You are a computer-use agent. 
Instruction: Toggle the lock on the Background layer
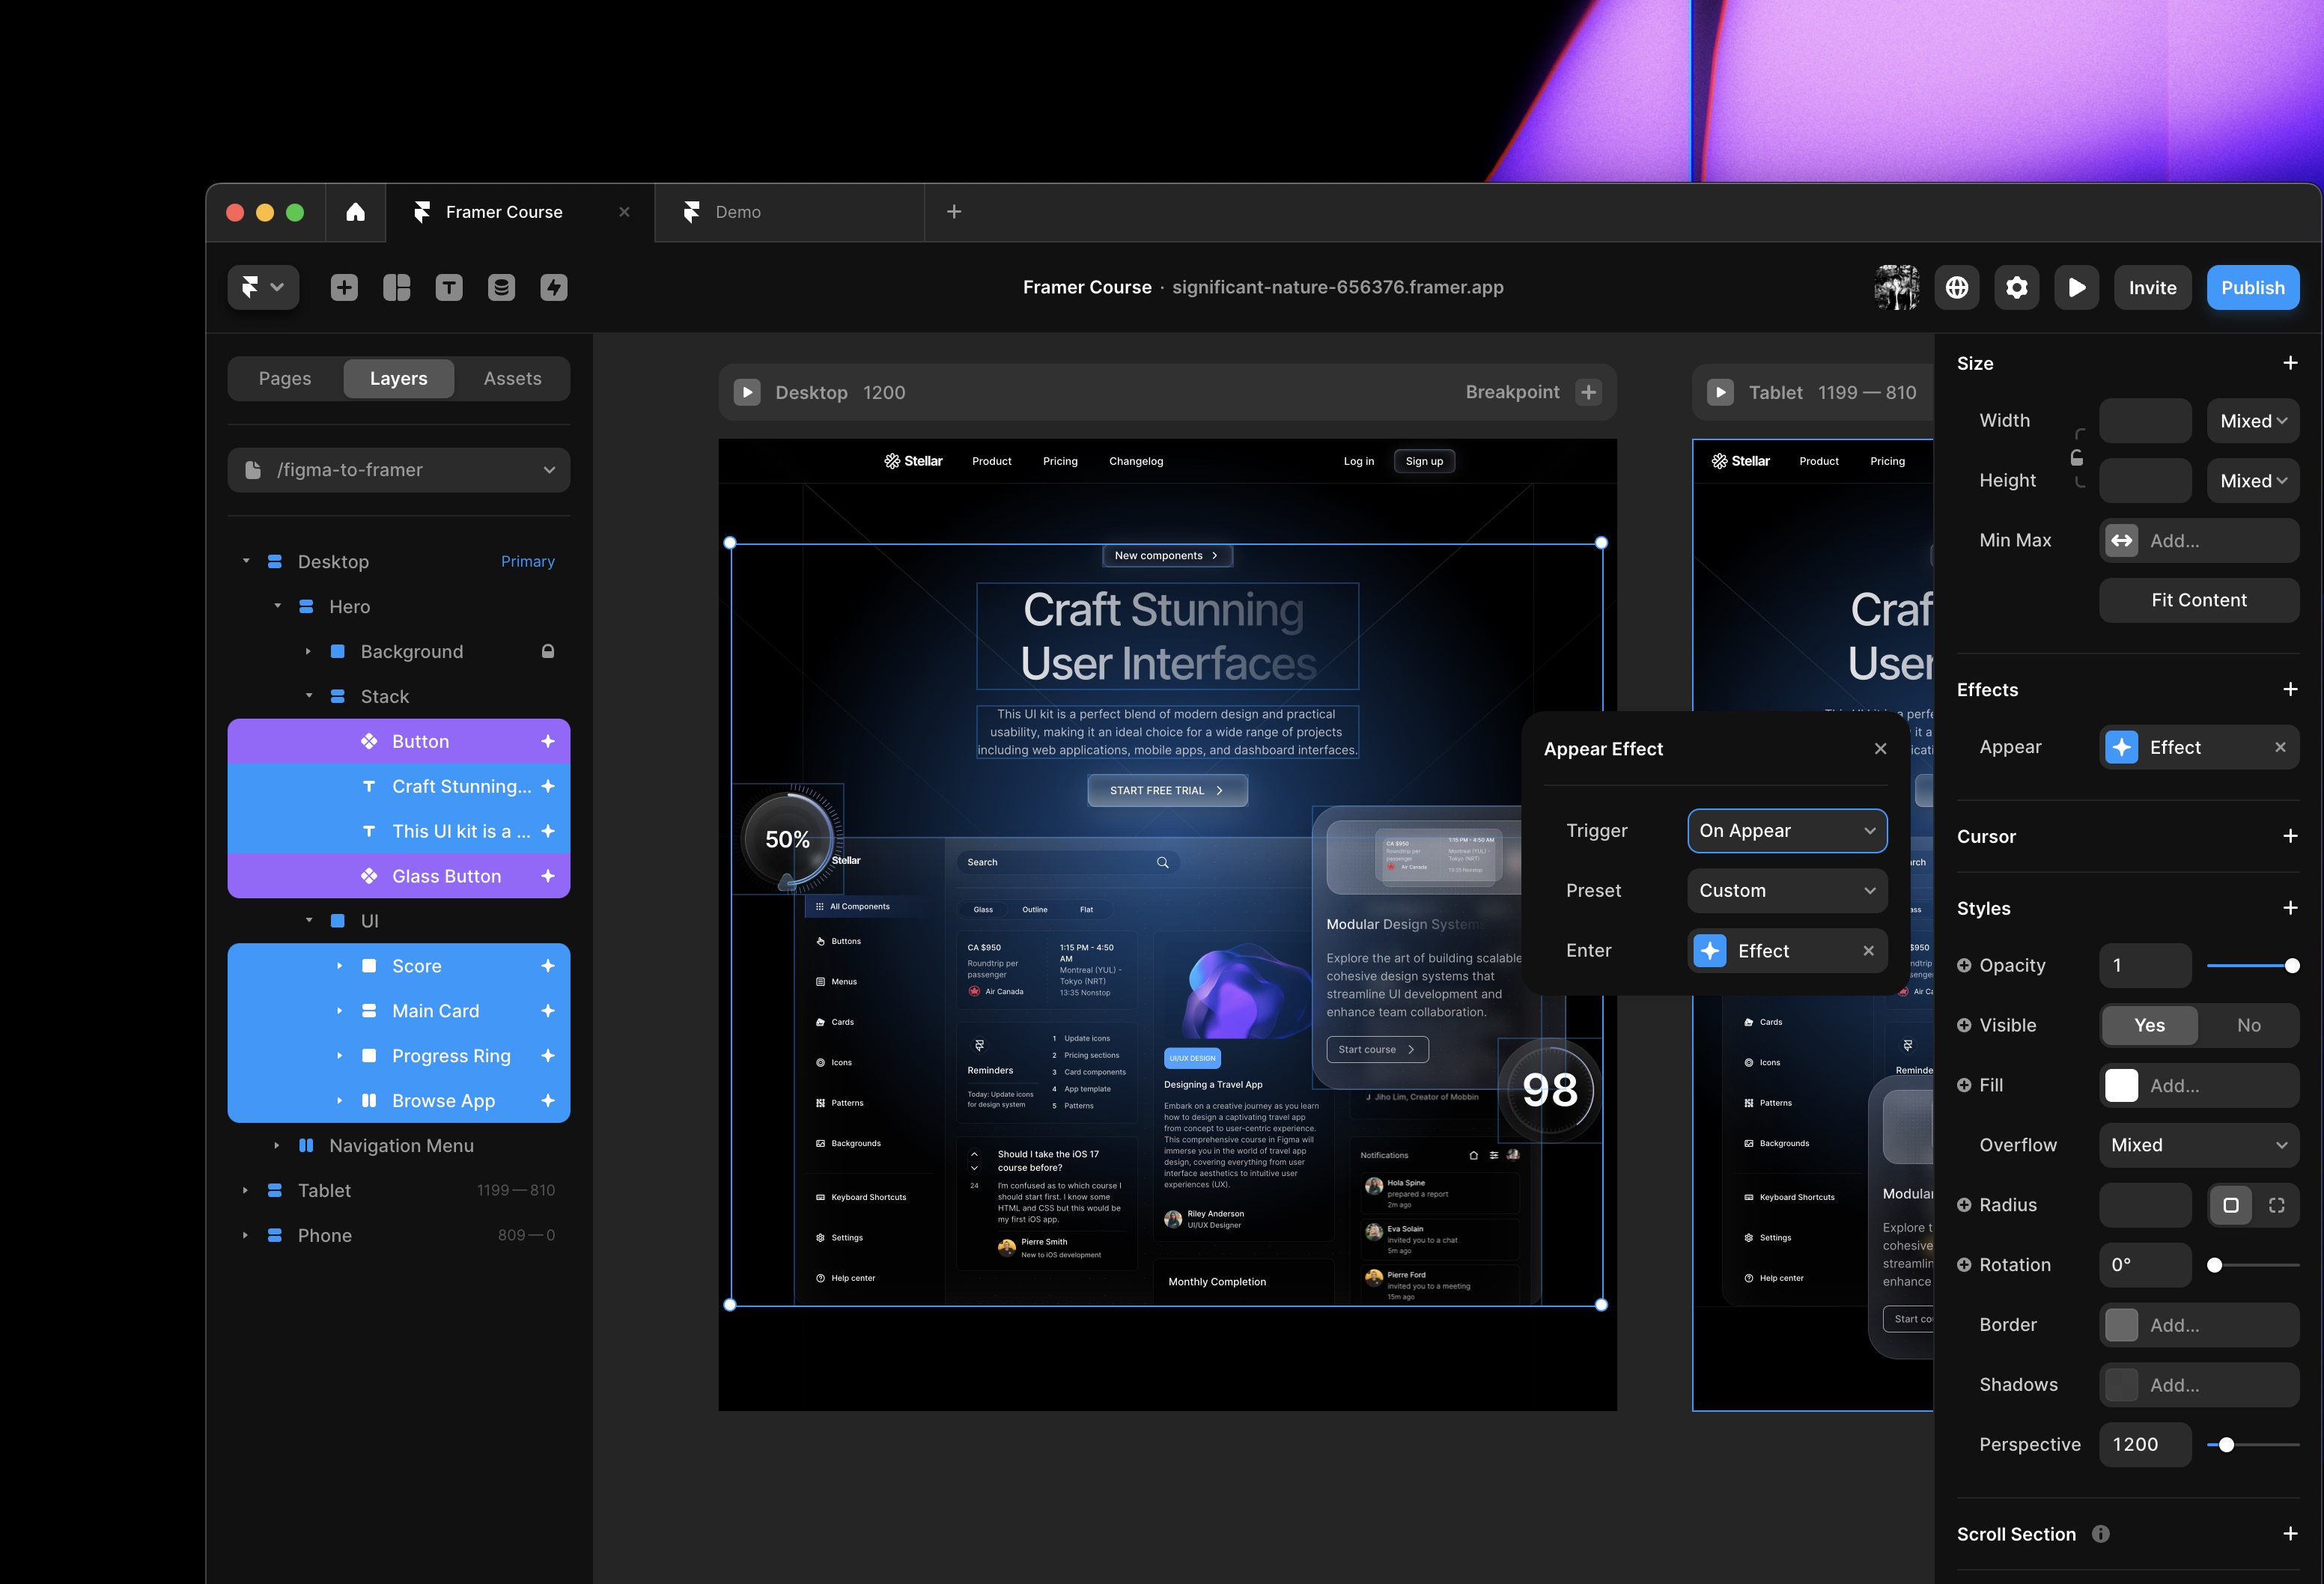click(548, 651)
